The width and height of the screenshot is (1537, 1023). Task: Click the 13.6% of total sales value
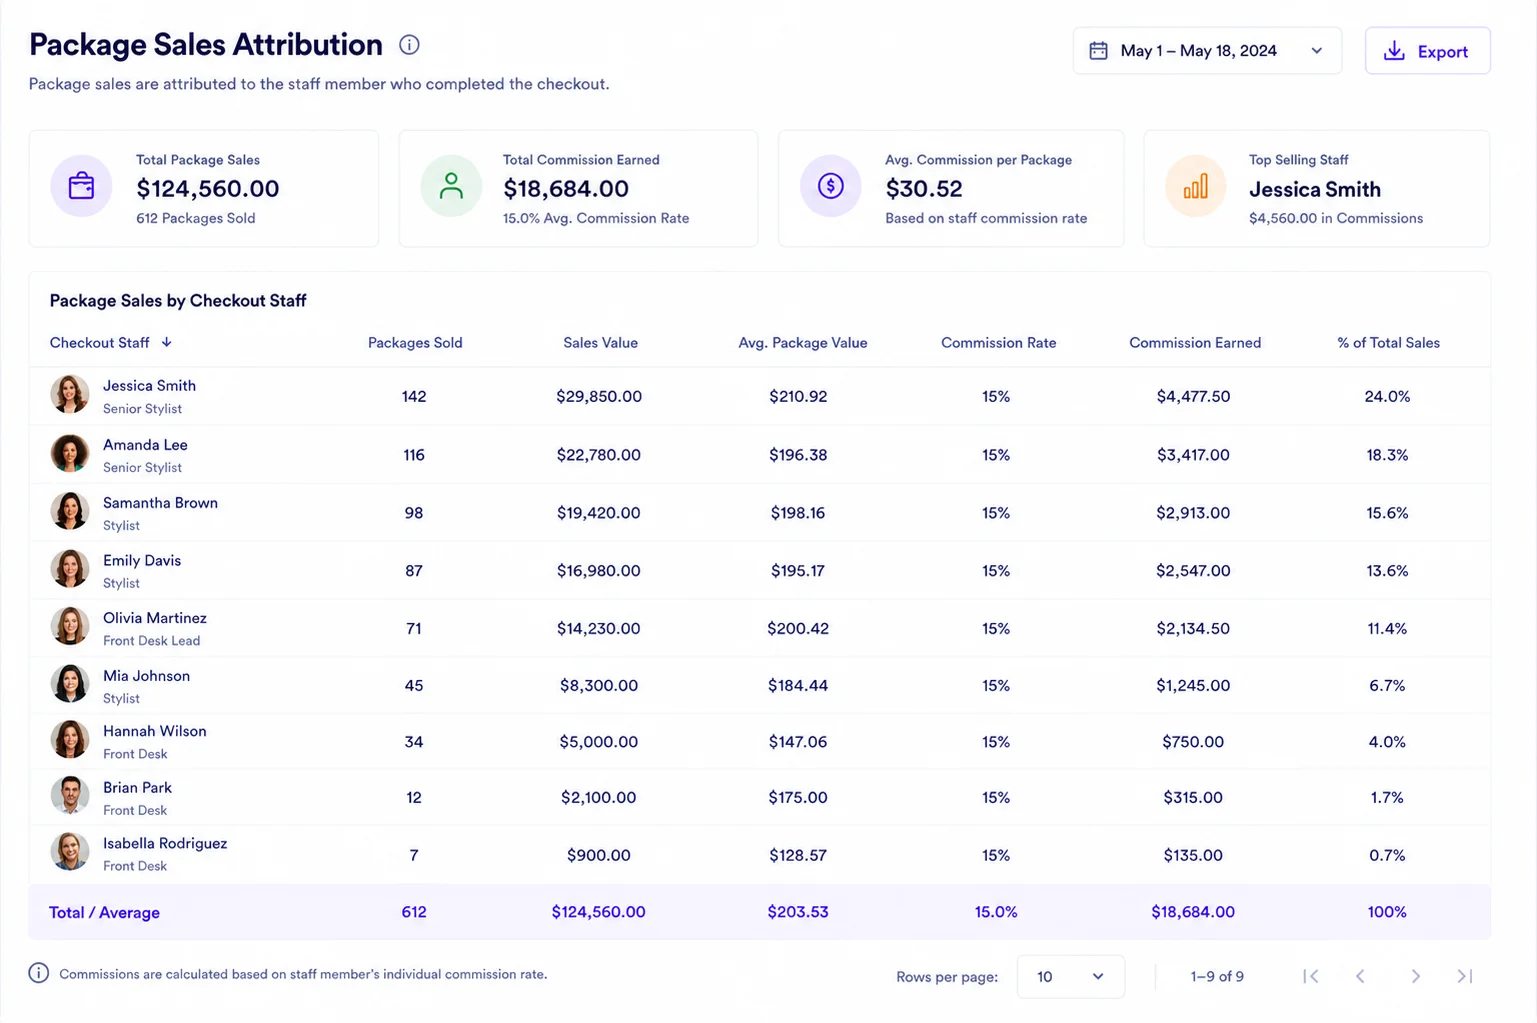pos(1387,571)
